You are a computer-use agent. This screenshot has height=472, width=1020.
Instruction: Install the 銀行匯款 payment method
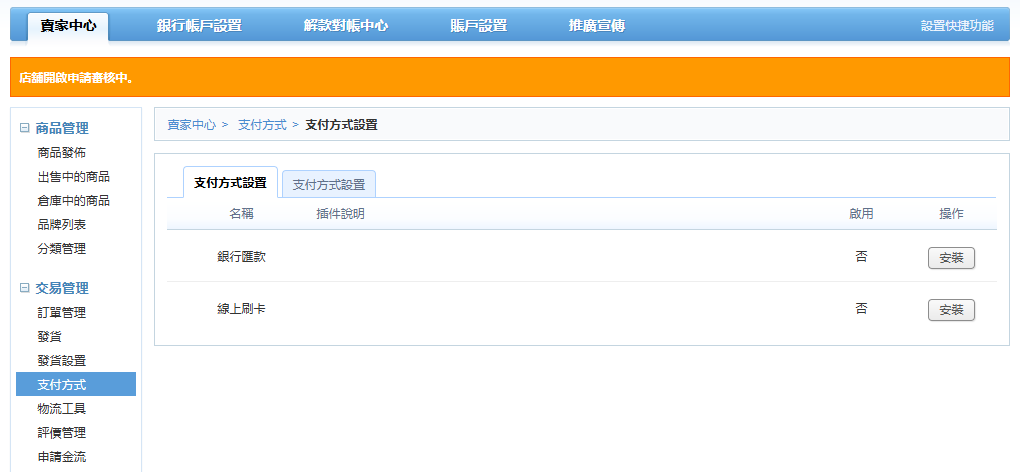tap(951, 258)
